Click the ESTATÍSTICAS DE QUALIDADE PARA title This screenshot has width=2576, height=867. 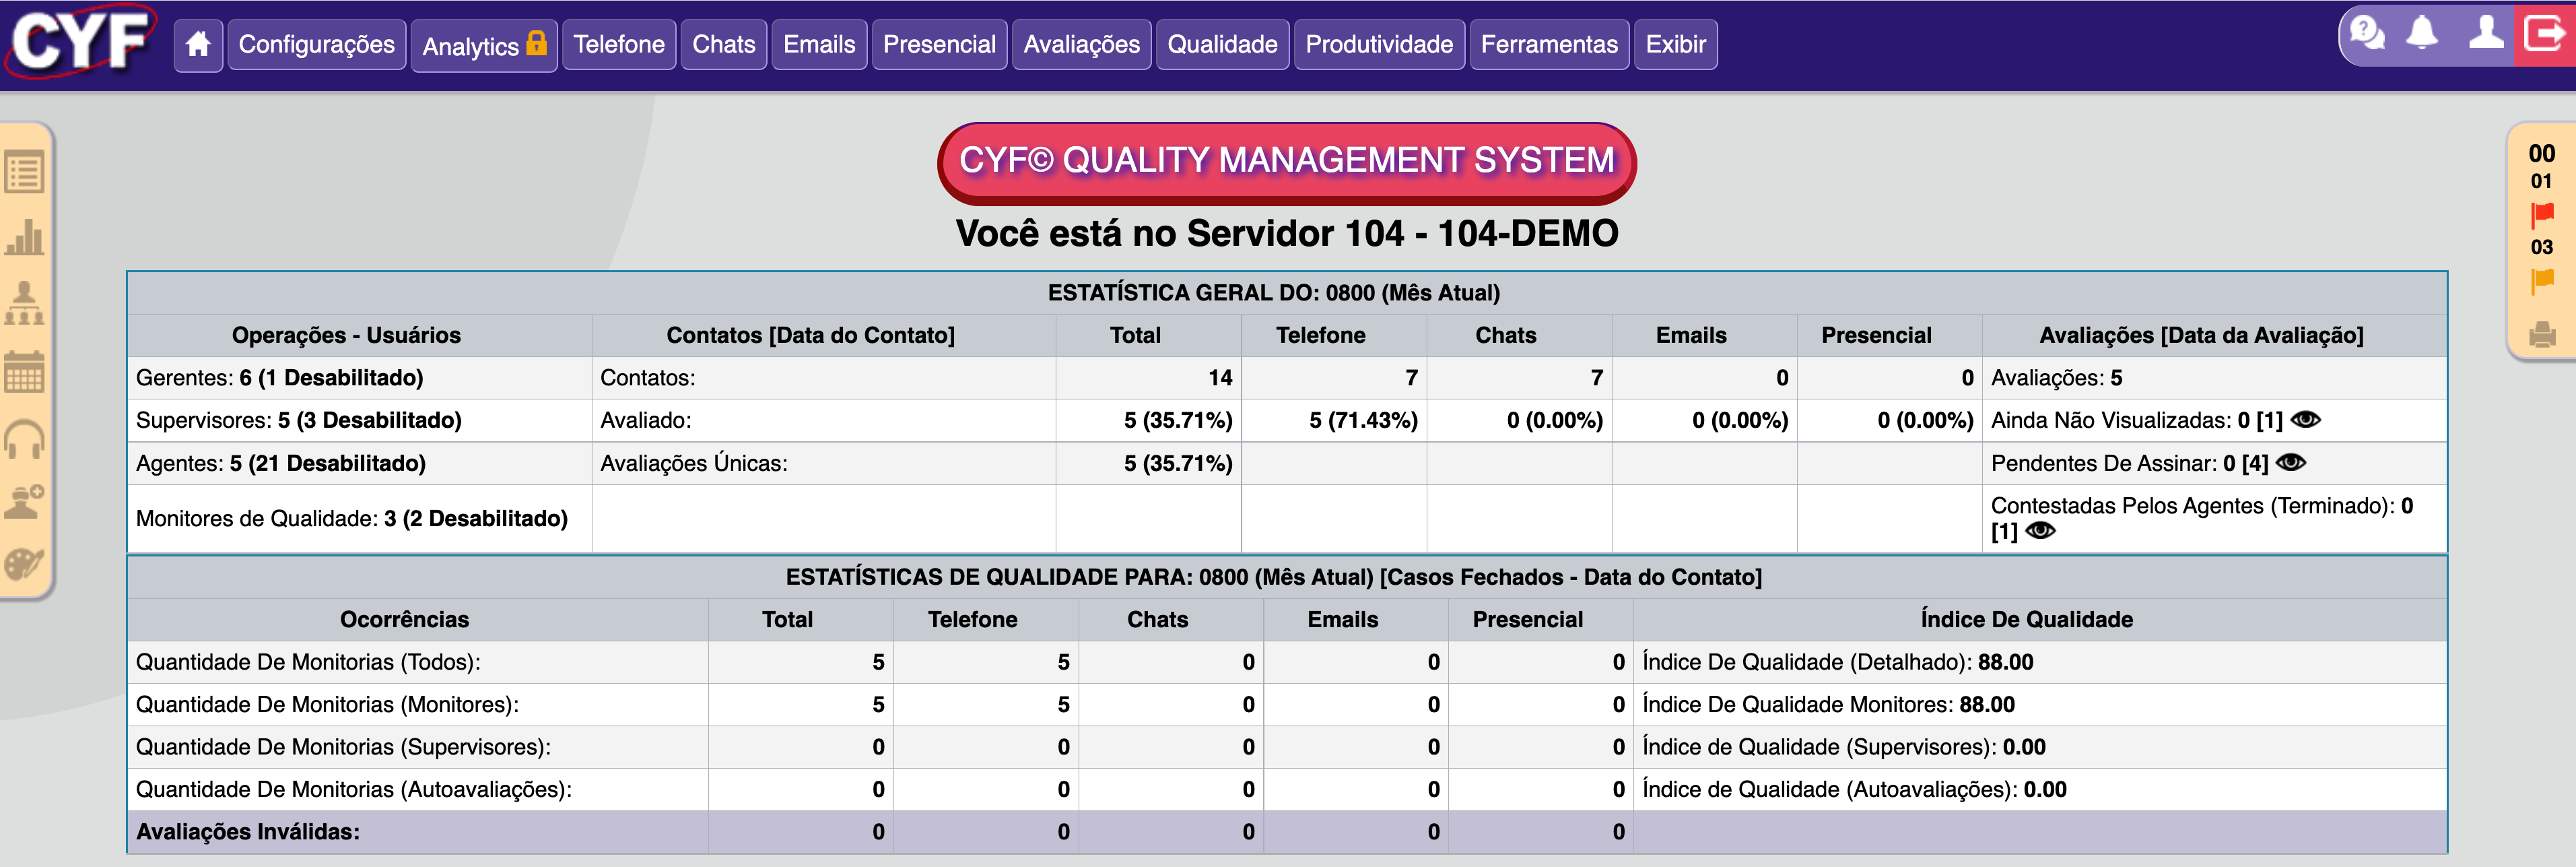(1273, 577)
